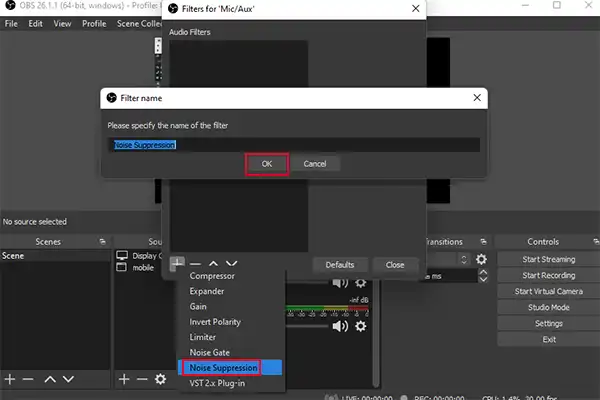This screenshot has width=600, height=400.
Task: Click Start Recording
Action: tap(549, 276)
